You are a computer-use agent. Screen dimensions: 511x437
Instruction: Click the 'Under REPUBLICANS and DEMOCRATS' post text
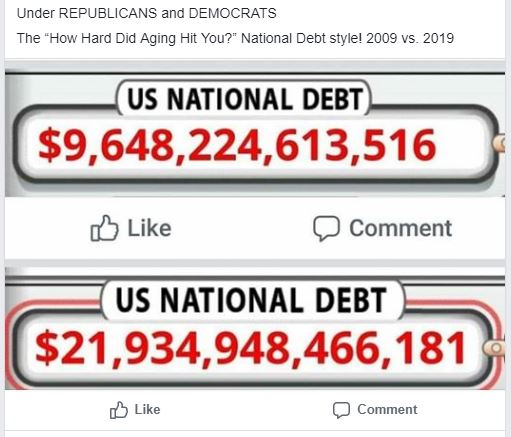(x=147, y=13)
